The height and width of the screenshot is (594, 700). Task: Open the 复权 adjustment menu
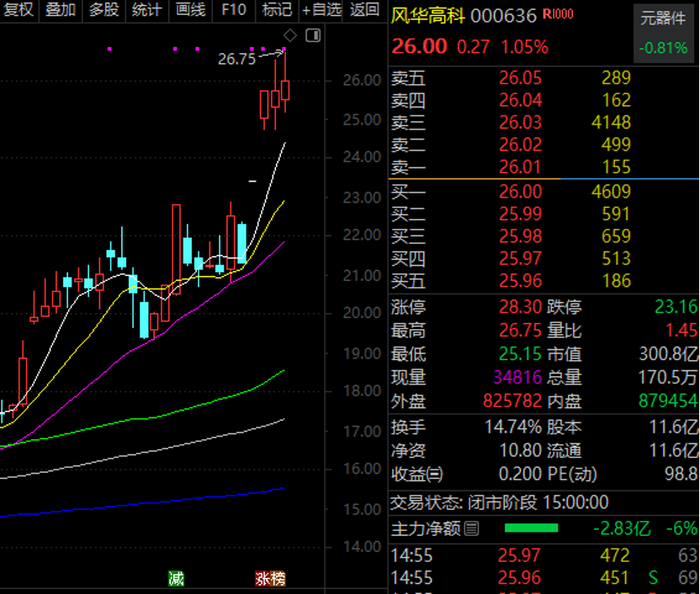pyautogui.click(x=19, y=10)
